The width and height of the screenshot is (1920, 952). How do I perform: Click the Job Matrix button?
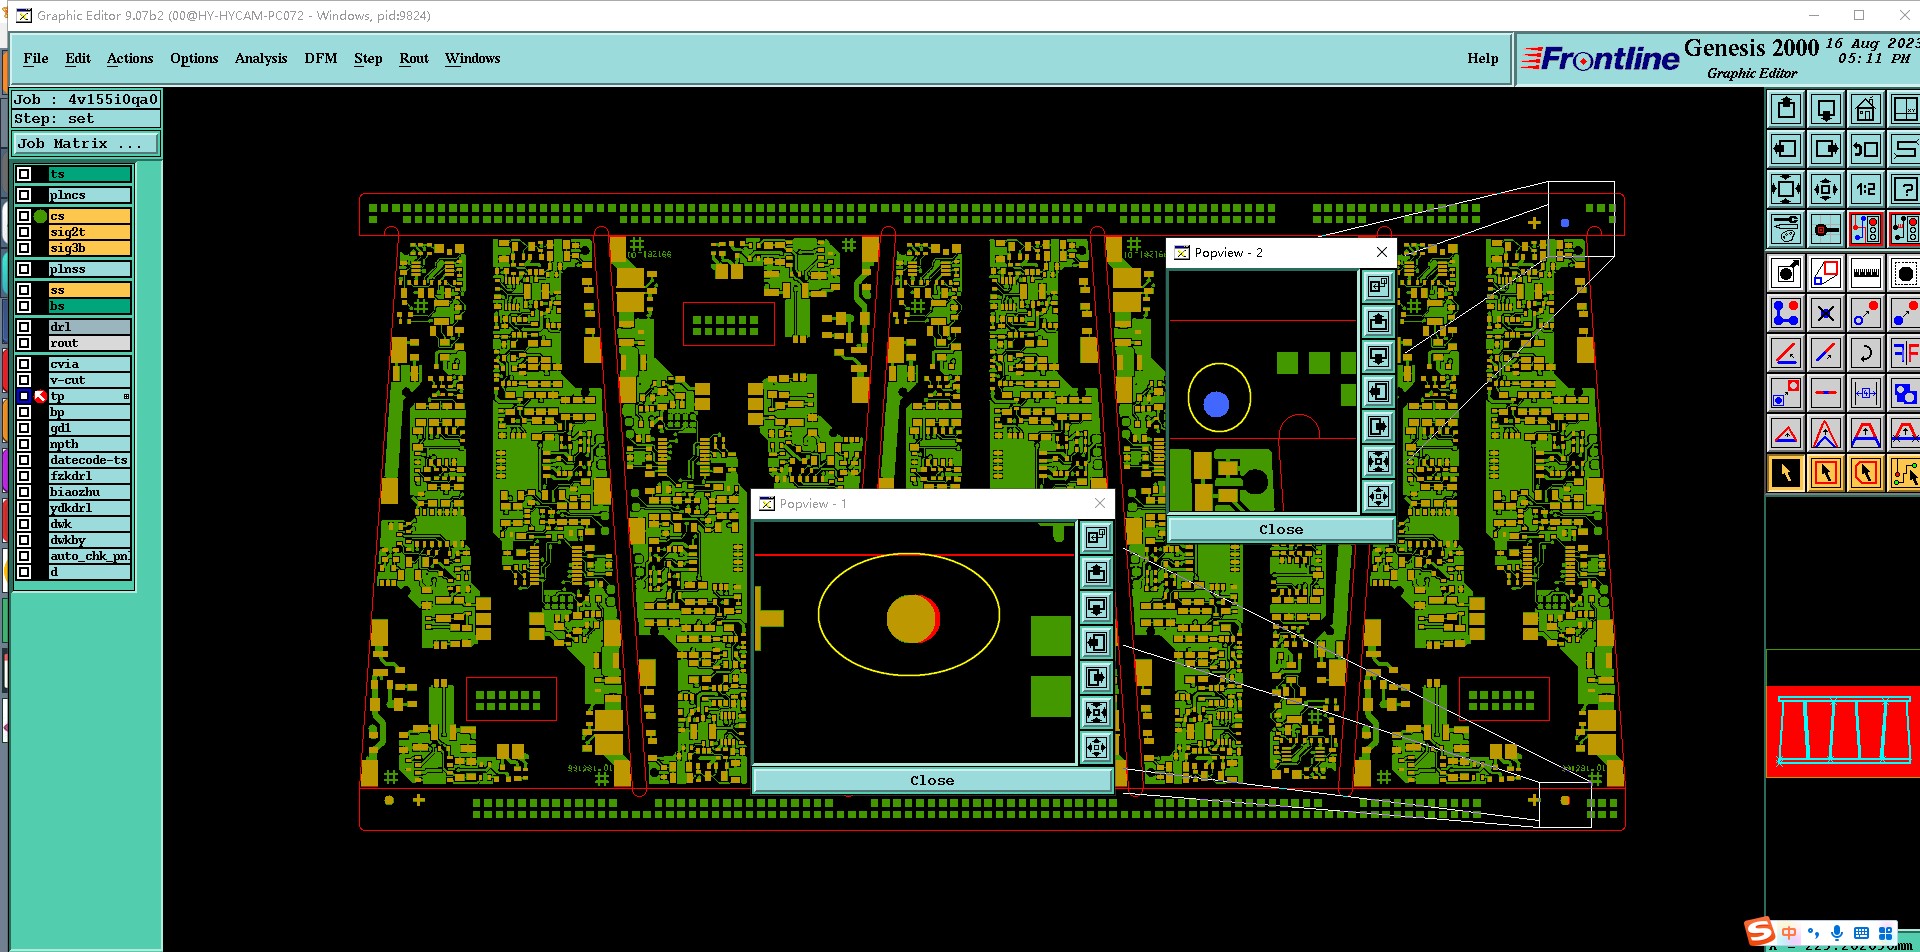86,144
